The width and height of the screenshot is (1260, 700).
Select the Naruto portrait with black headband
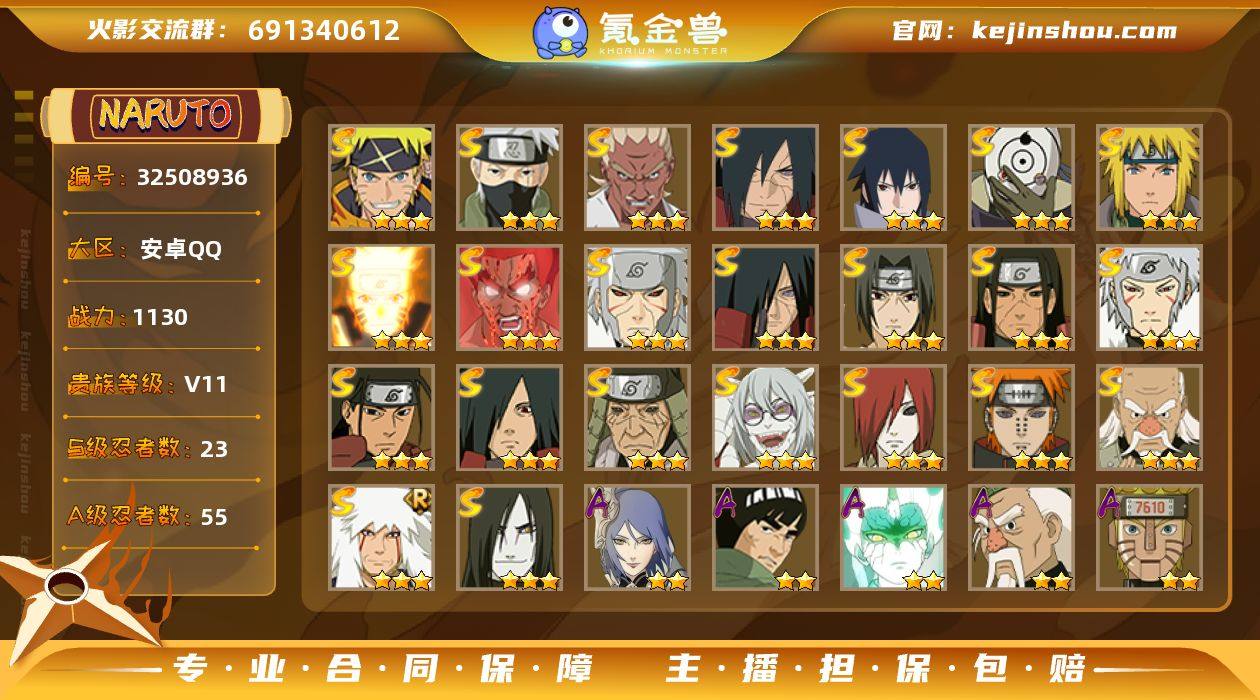(x=381, y=178)
